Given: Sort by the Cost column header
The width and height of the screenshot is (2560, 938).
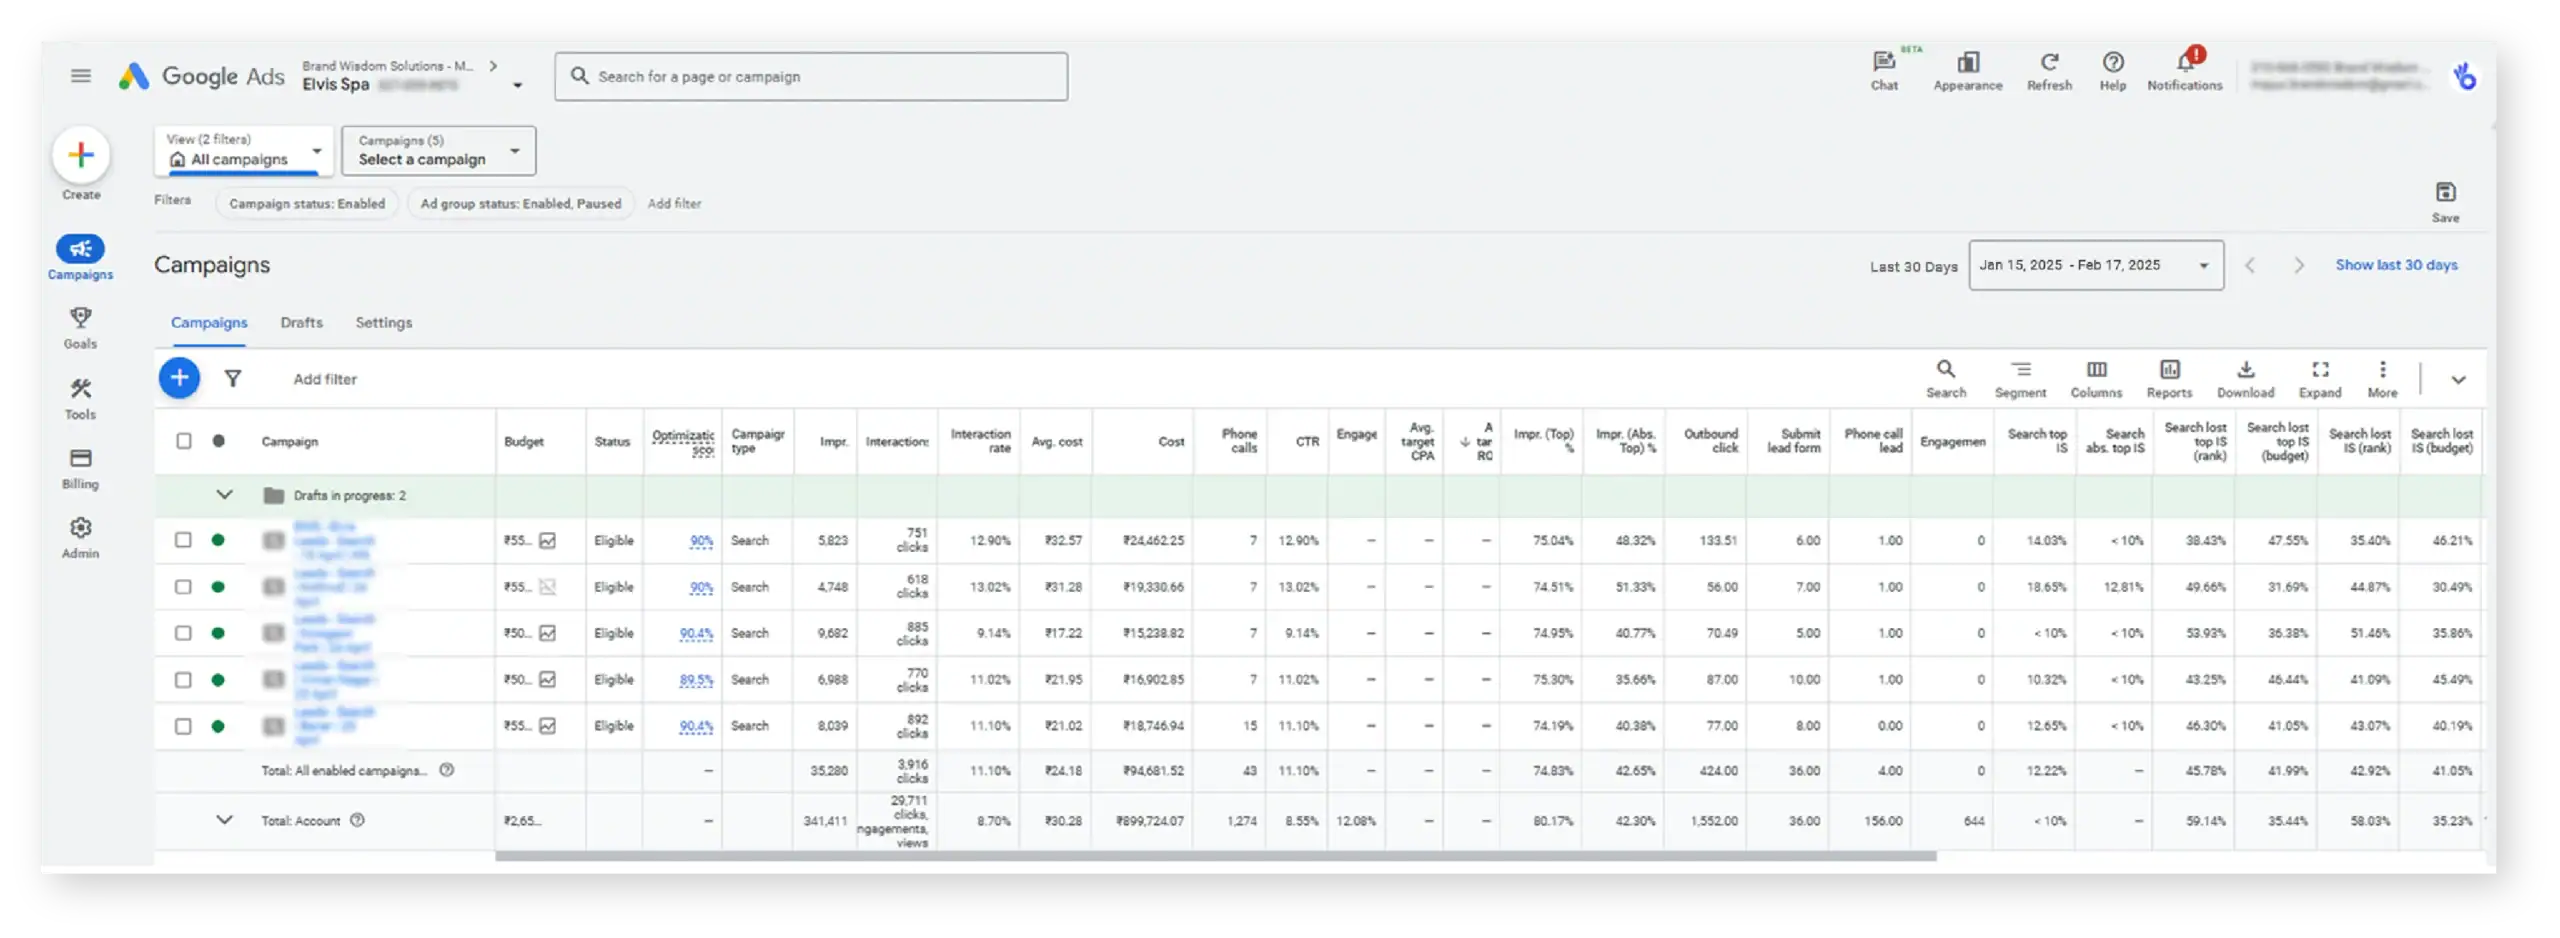Looking at the screenshot, I should (1171, 441).
